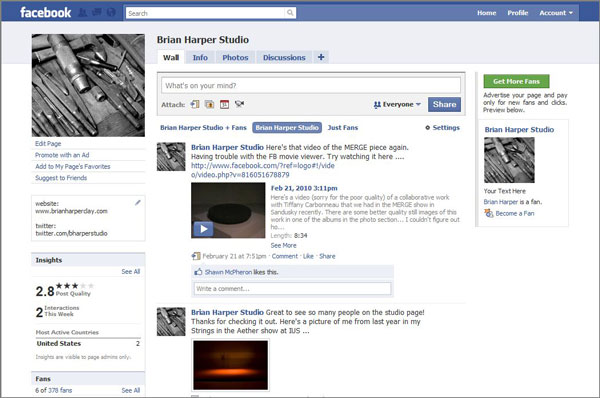Attach an event icon in composer
The width and height of the screenshot is (600, 398).
225,104
